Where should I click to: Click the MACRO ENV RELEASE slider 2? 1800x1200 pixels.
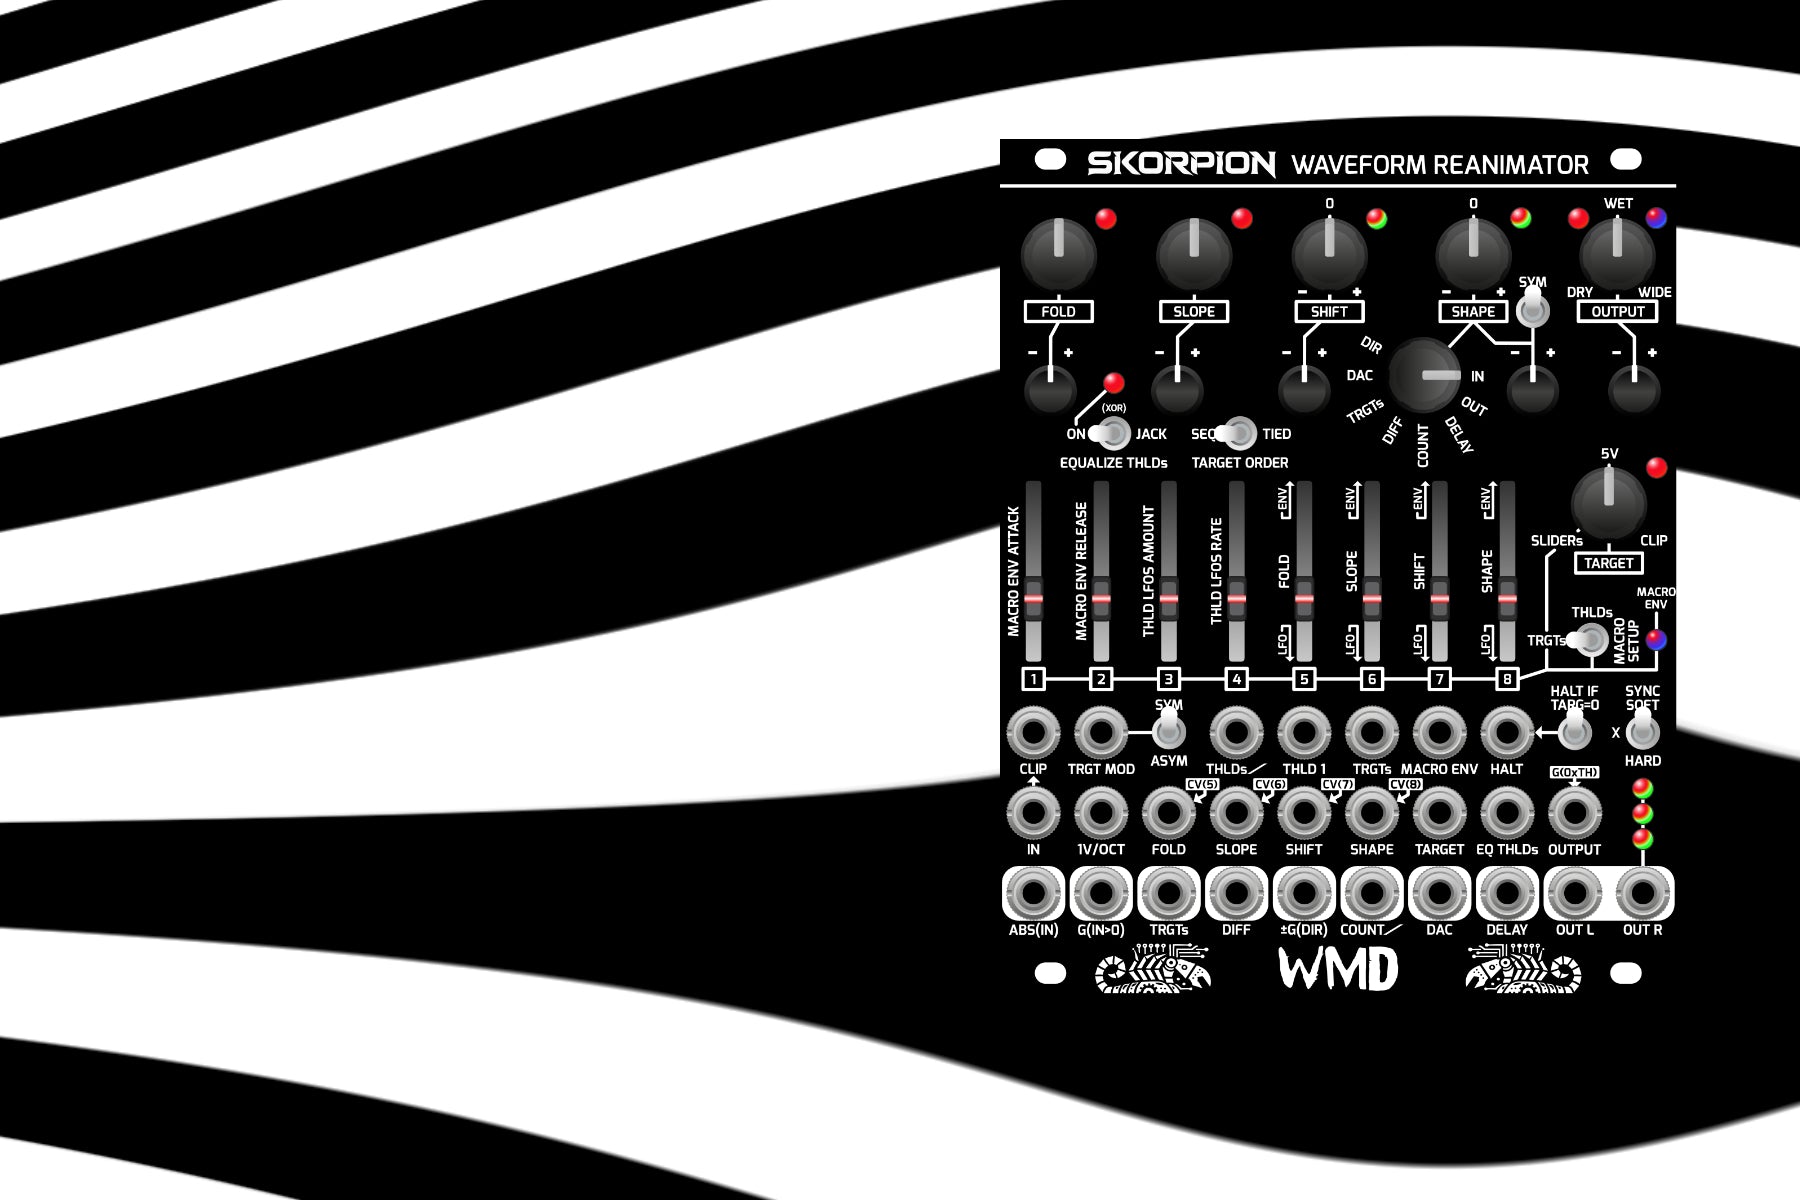pyautogui.click(x=1101, y=570)
